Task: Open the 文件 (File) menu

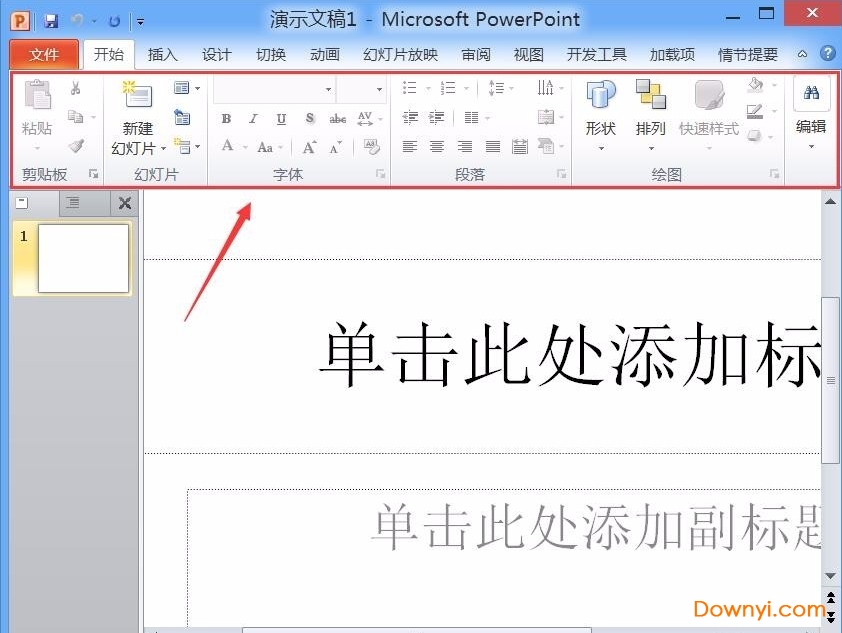Action: tap(43, 55)
